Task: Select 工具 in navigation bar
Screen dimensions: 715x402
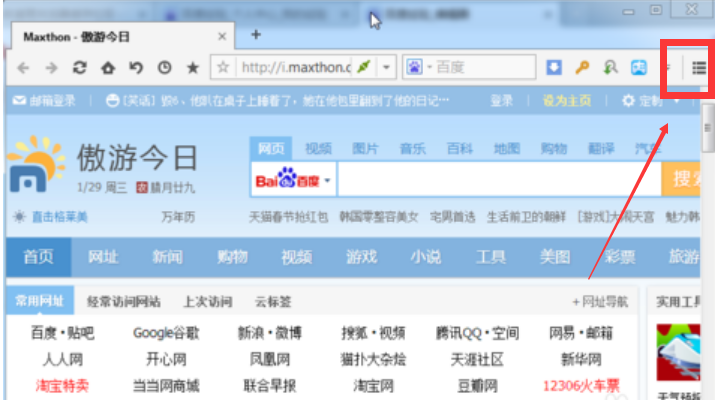Action: 491,257
